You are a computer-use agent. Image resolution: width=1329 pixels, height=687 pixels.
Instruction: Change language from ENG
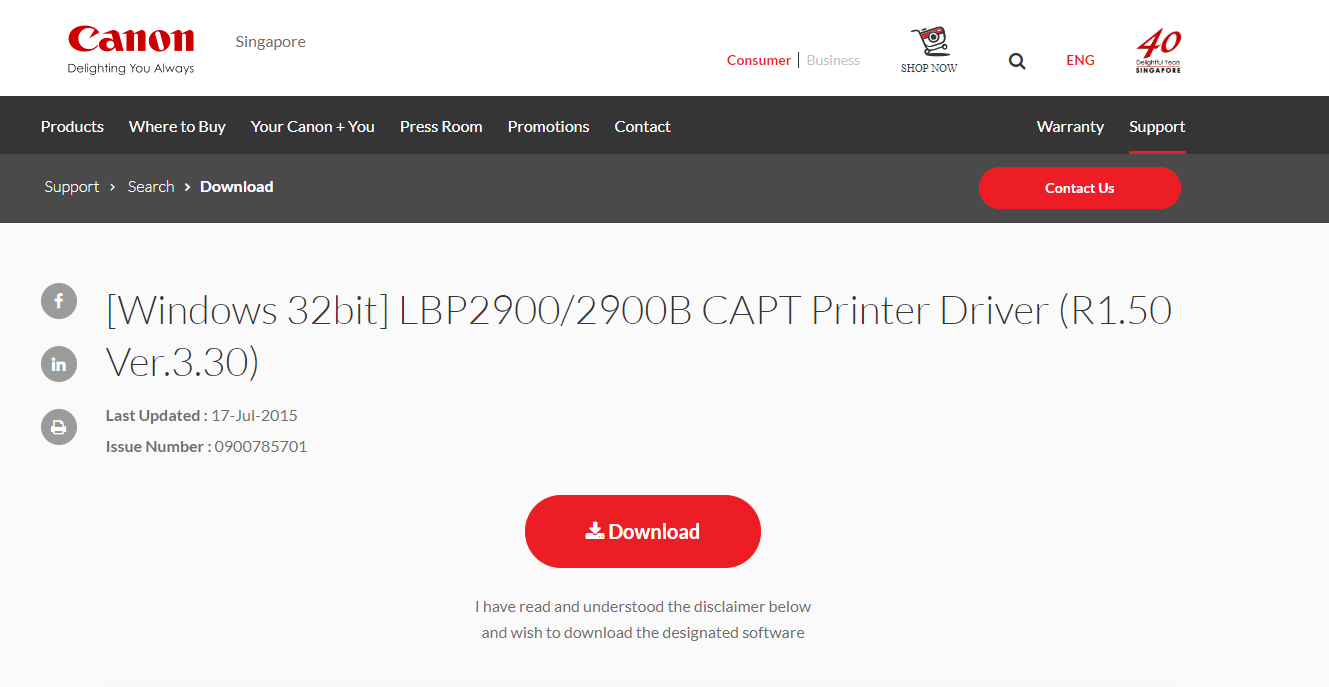[1080, 60]
